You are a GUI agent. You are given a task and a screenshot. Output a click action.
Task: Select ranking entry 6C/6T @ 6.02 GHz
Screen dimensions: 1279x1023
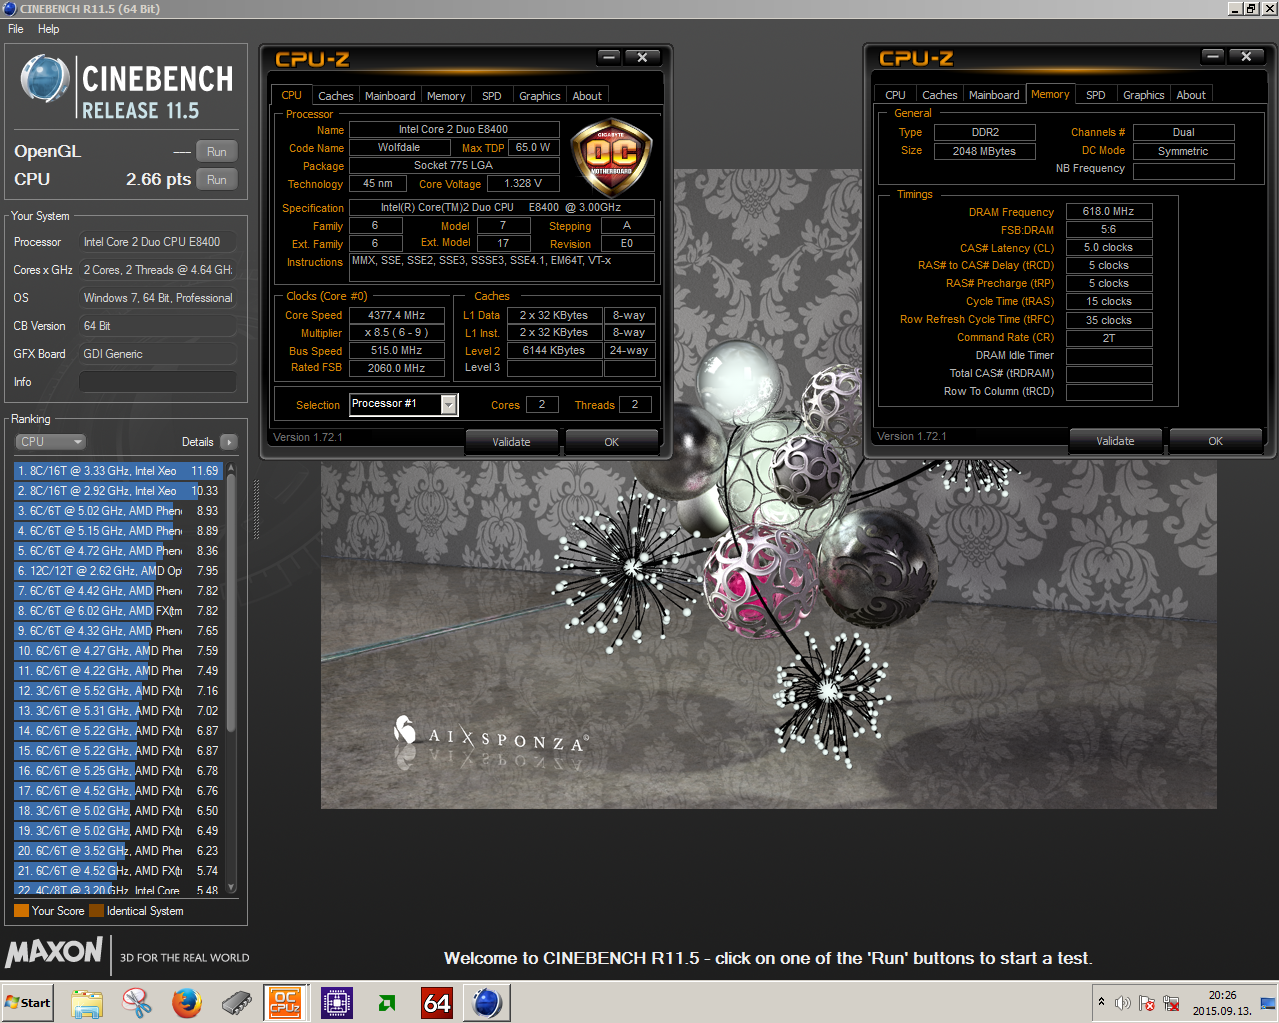click(118, 611)
